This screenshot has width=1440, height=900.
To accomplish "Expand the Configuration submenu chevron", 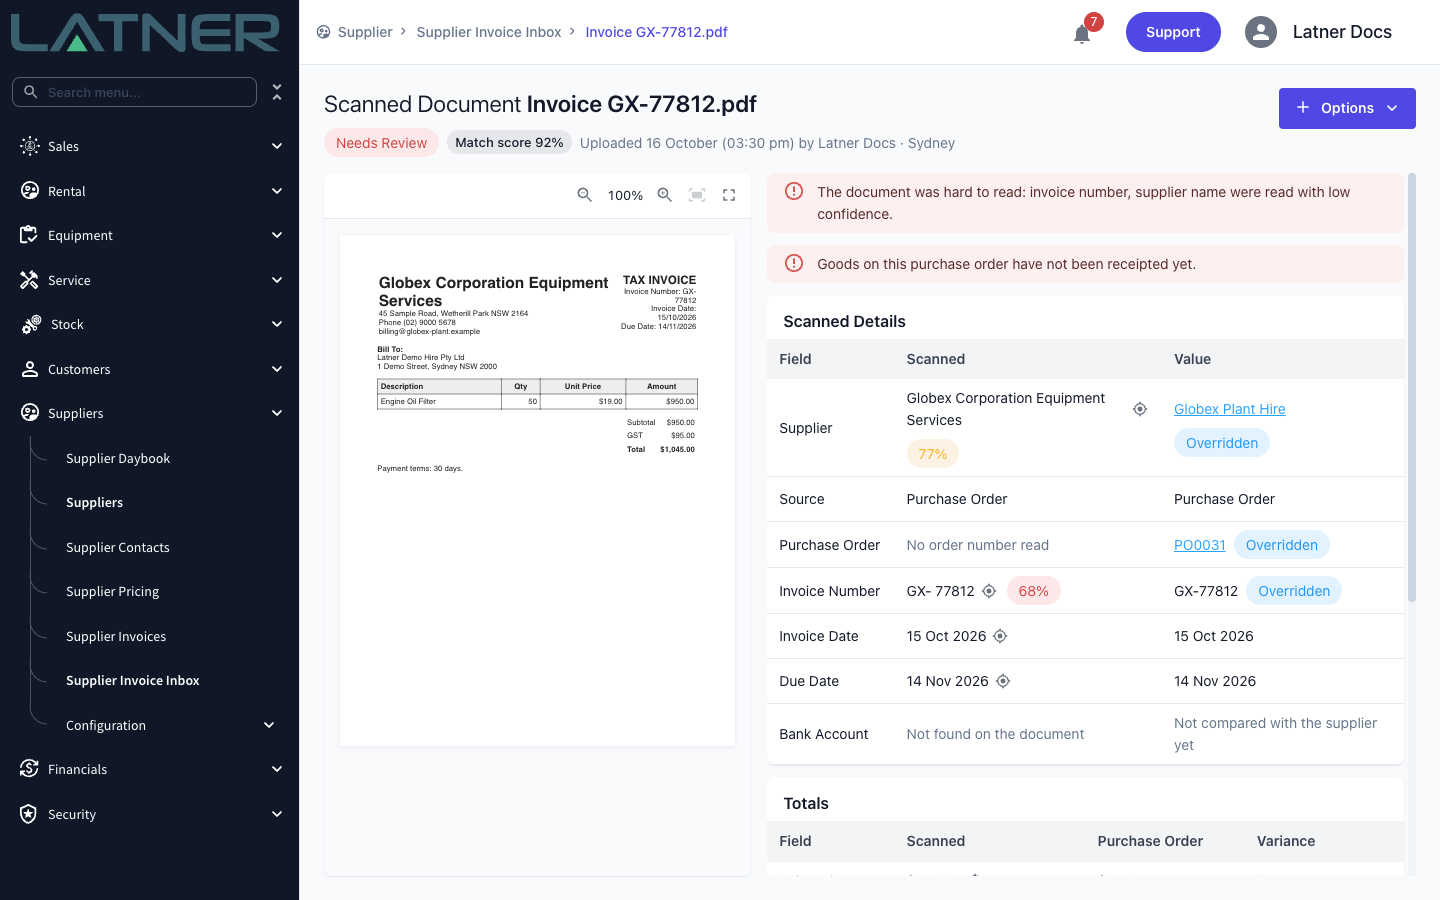I will click(x=269, y=725).
